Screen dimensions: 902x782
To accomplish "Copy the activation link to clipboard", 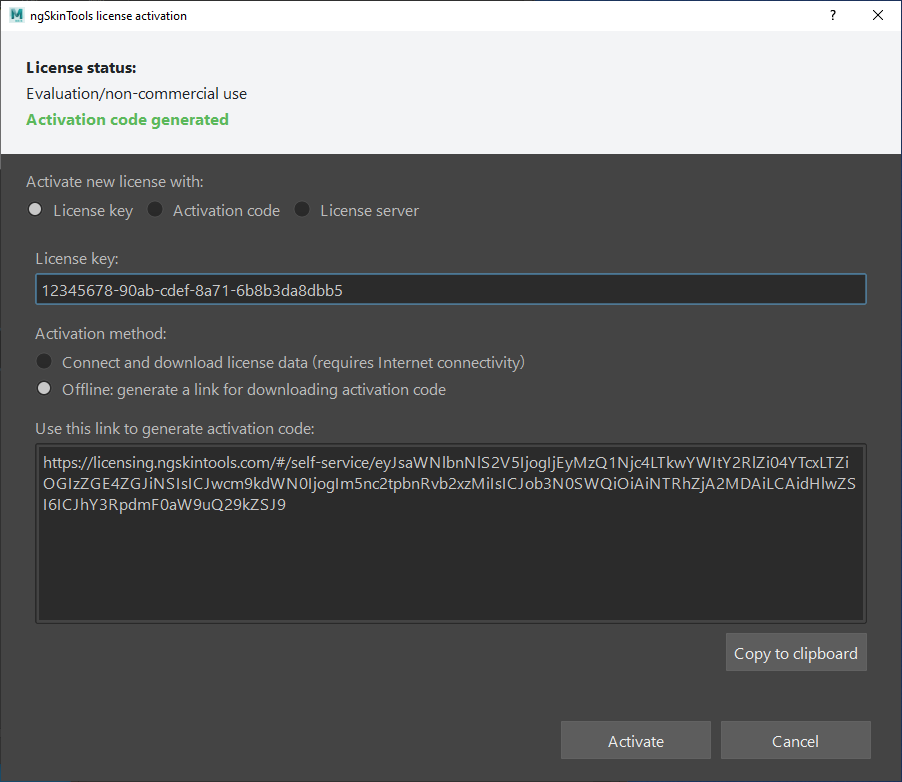I will [796, 653].
